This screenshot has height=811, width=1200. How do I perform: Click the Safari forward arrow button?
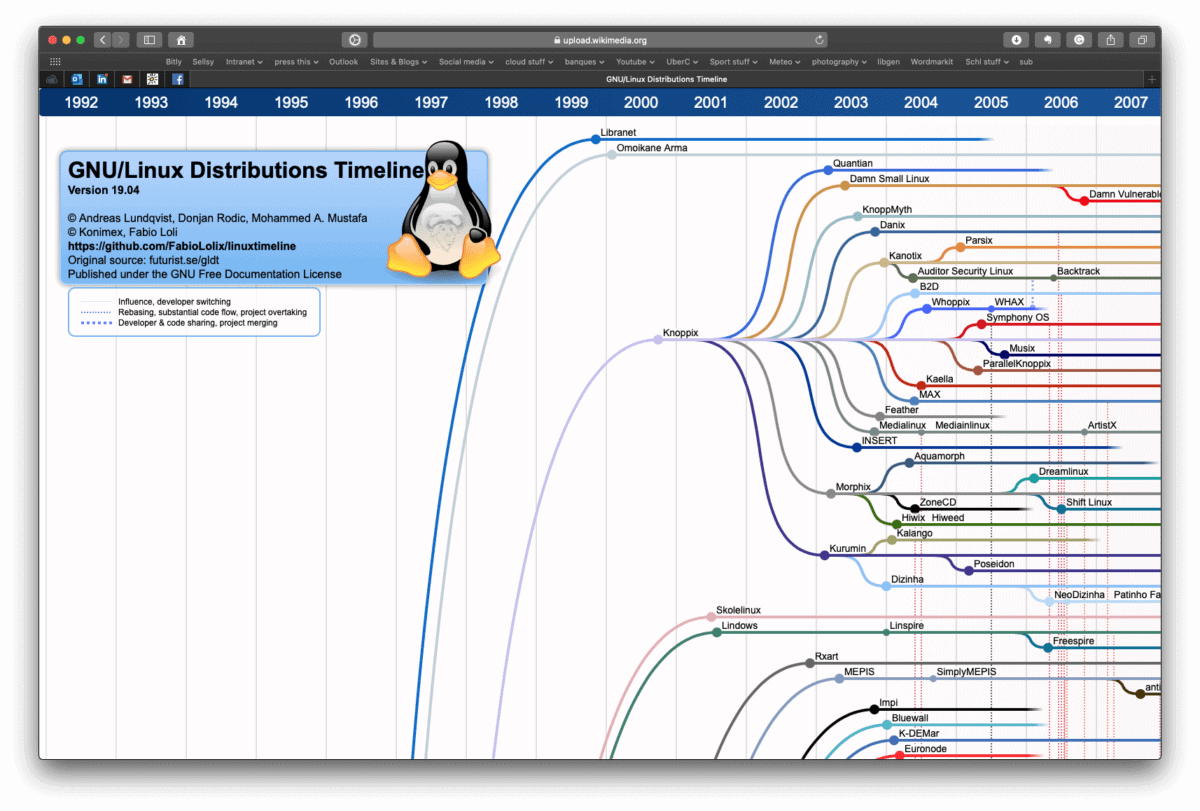coord(121,40)
